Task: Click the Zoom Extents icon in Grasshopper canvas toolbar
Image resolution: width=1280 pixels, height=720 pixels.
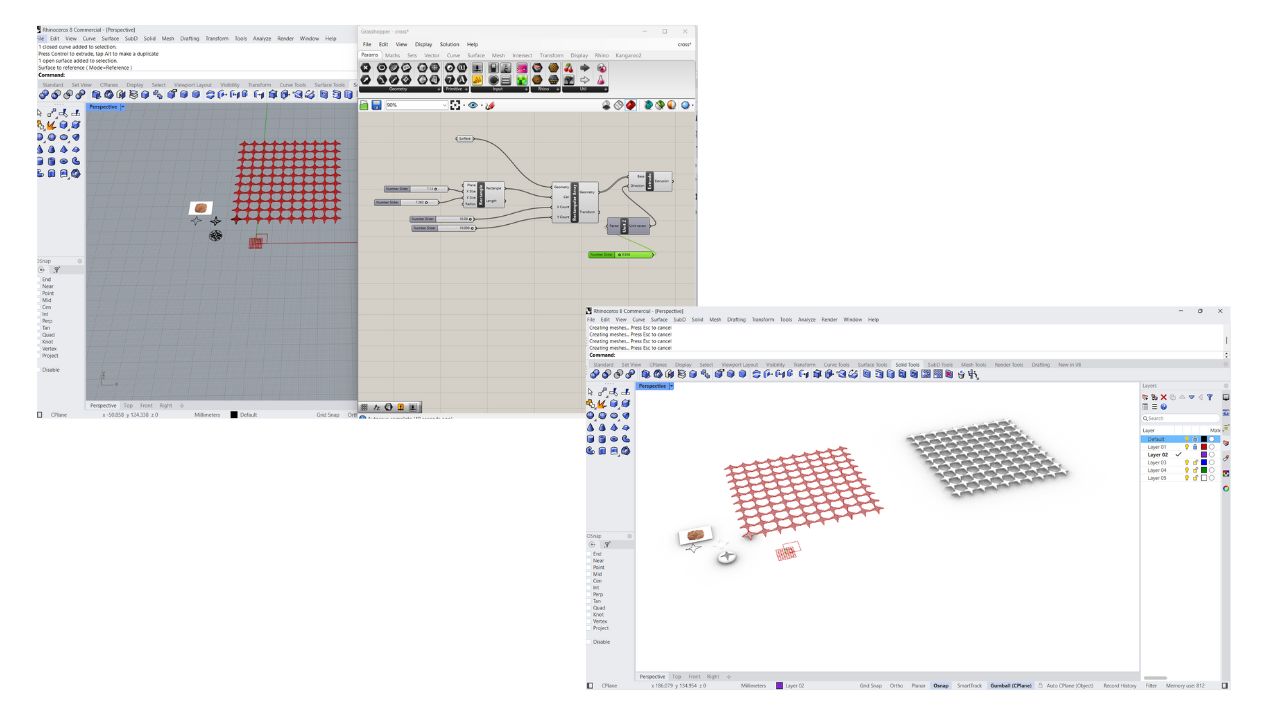Action: pyautogui.click(x=456, y=105)
